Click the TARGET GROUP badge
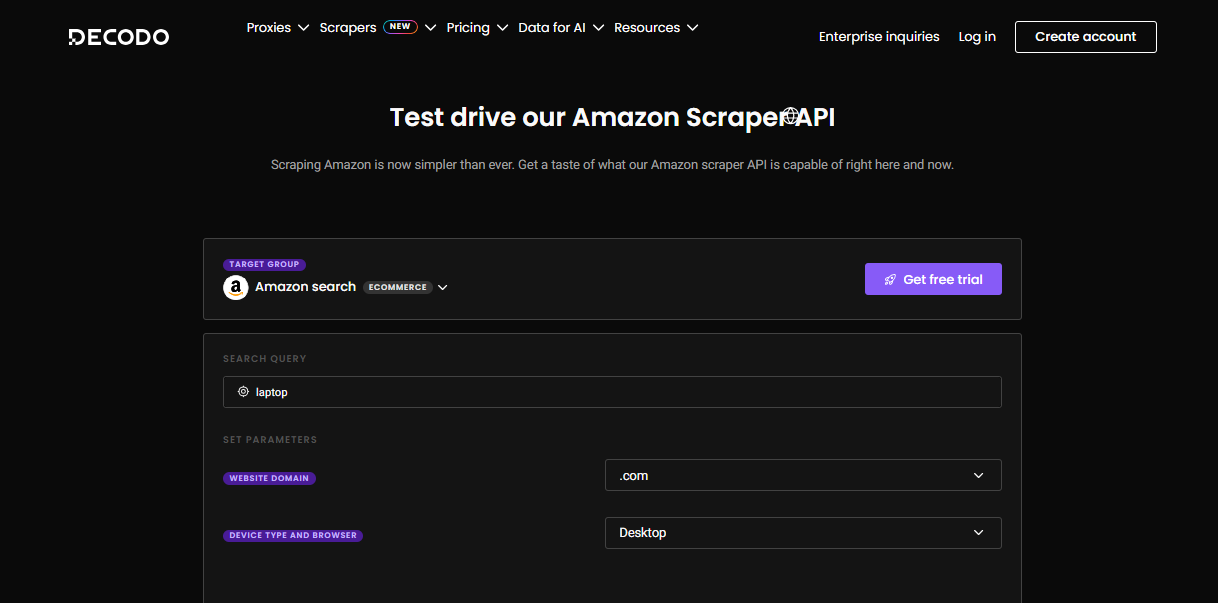The image size is (1218, 603). tap(264, 265)
